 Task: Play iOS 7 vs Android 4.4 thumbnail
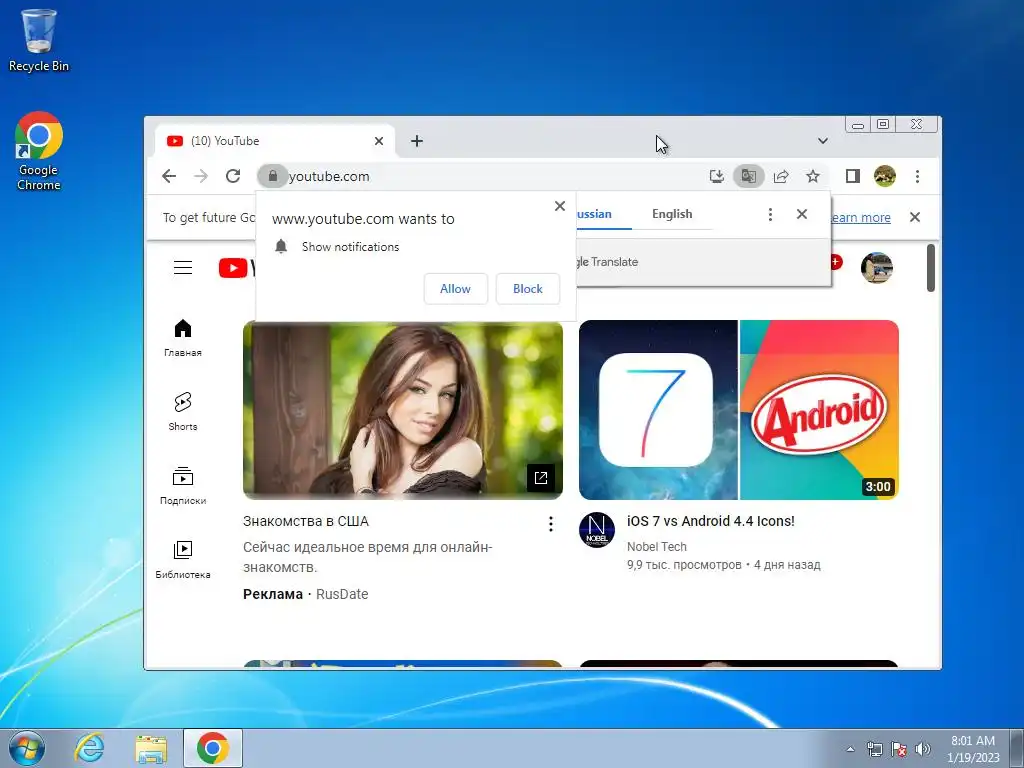[x=739, y=410]
